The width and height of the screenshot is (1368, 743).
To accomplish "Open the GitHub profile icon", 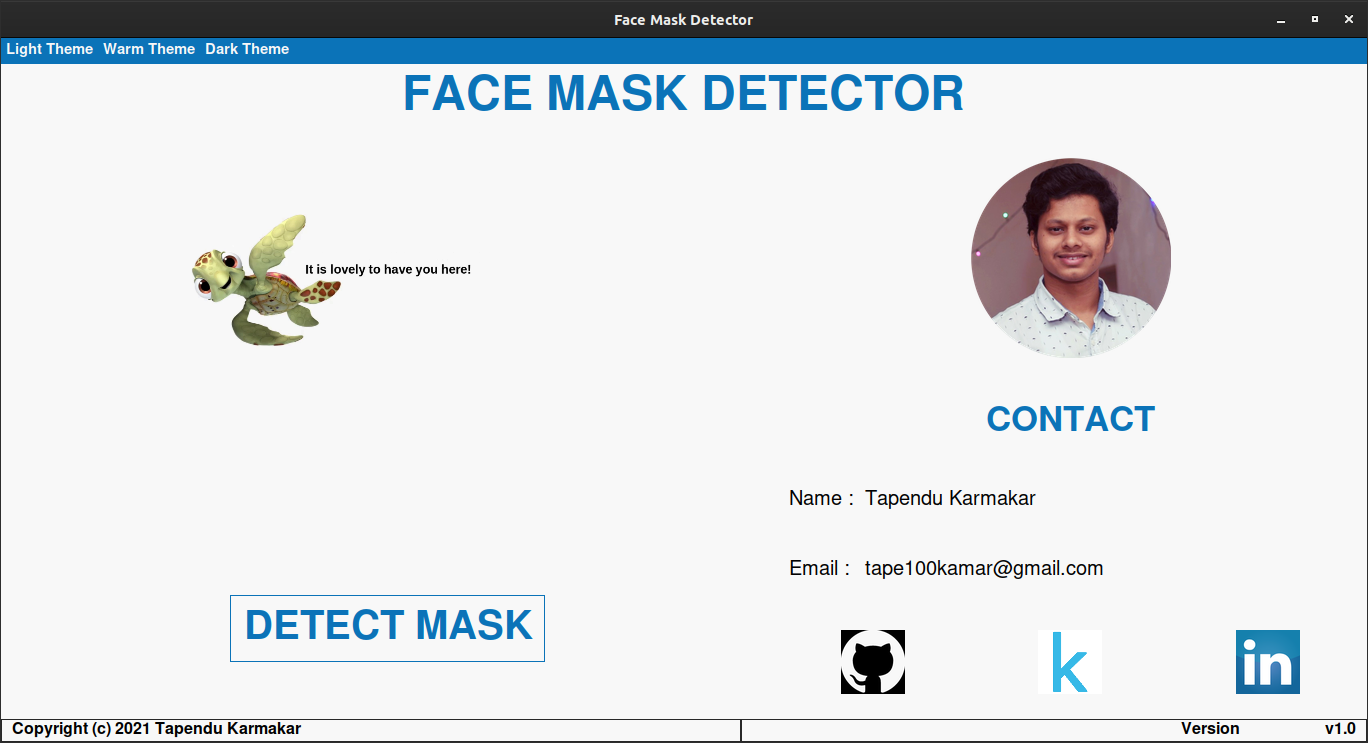I will 872,662.
